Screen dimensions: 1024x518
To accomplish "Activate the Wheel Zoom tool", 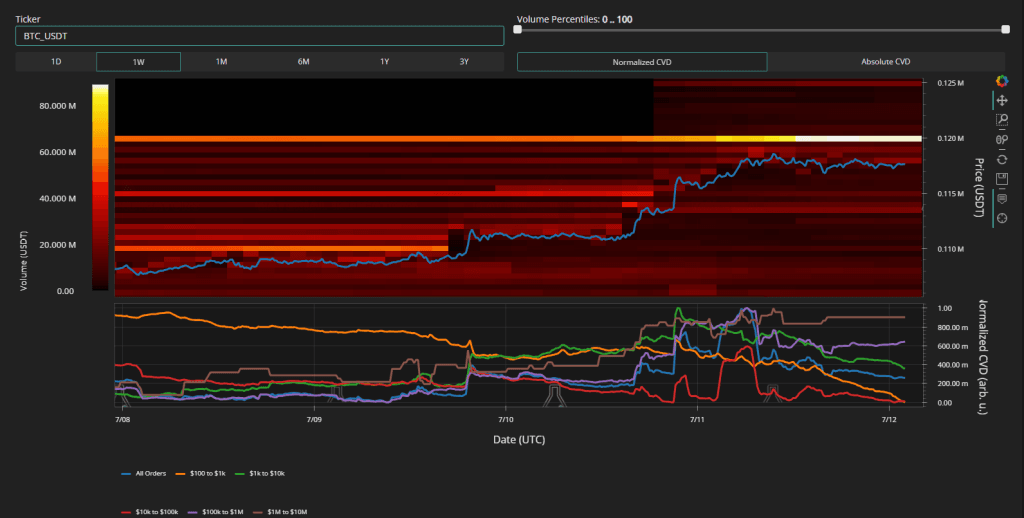I will coord(1002,139).
